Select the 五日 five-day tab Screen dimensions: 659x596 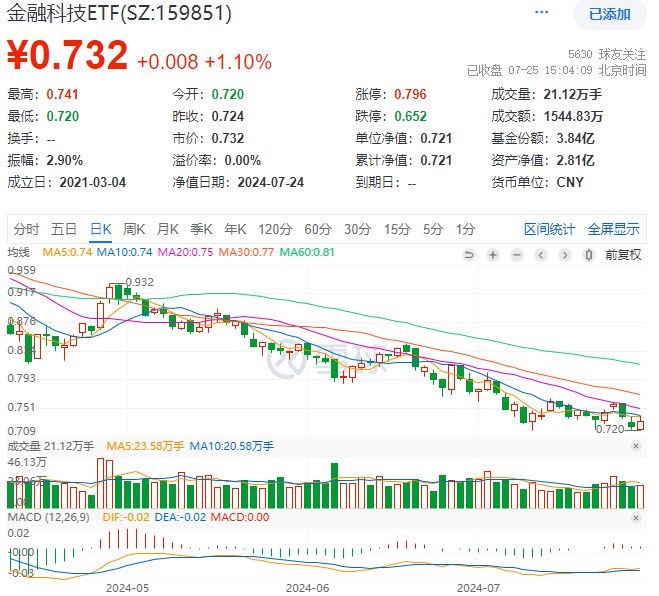(64, 229)
